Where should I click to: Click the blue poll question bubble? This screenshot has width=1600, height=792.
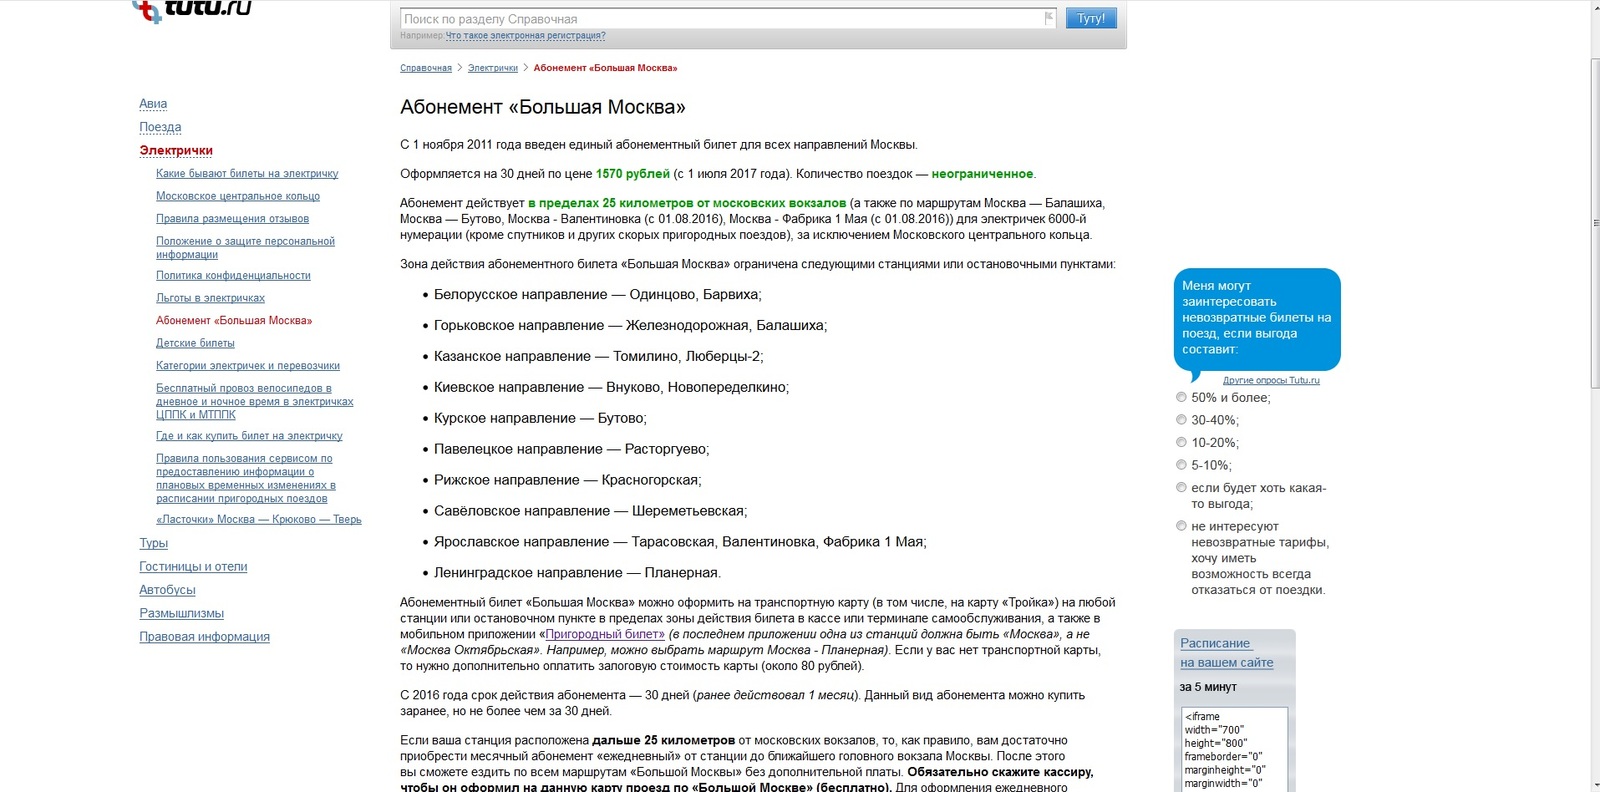1257,319
